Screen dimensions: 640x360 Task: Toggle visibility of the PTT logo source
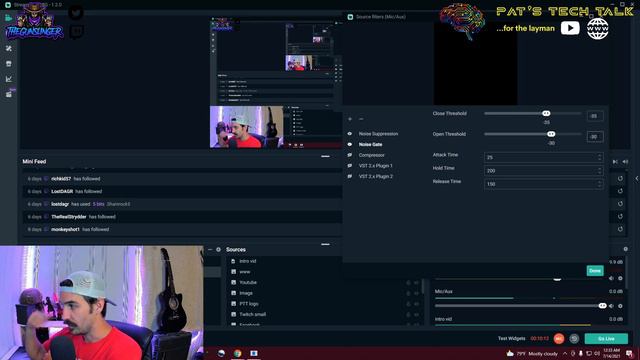[x=416, y=304]
